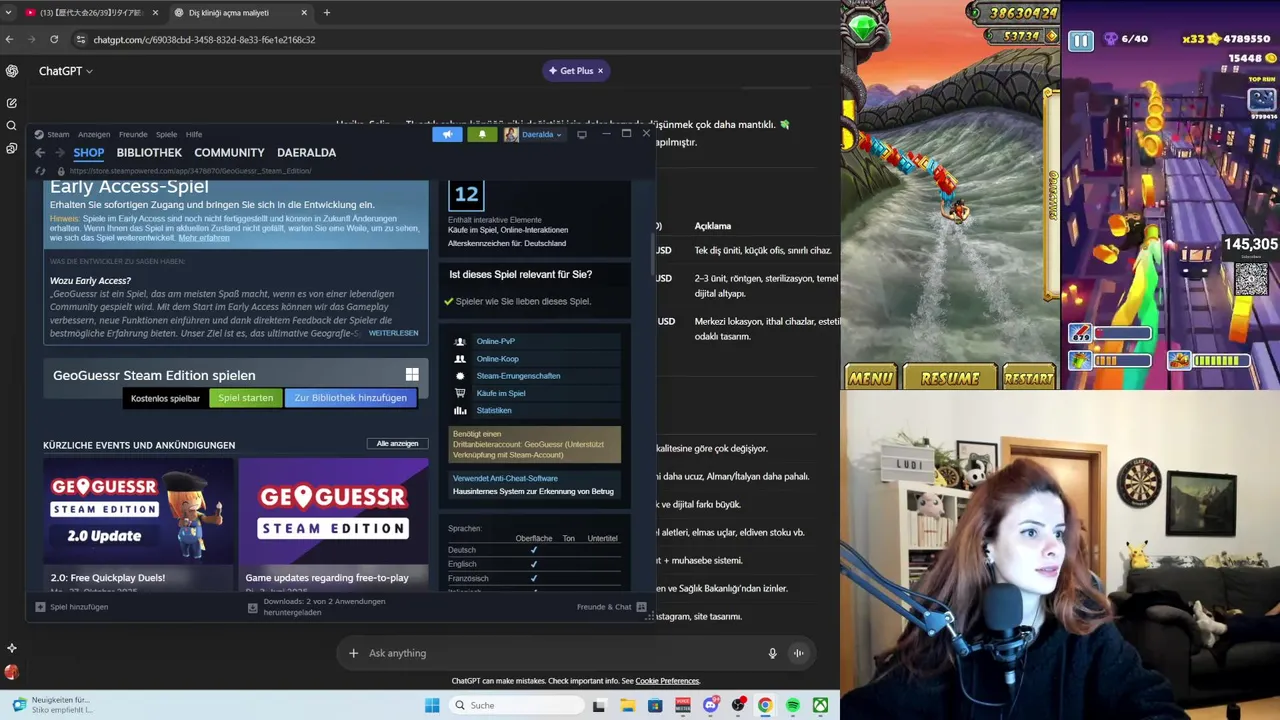Reload the Chrome page

pyautogui.click(x=54, y=40)
